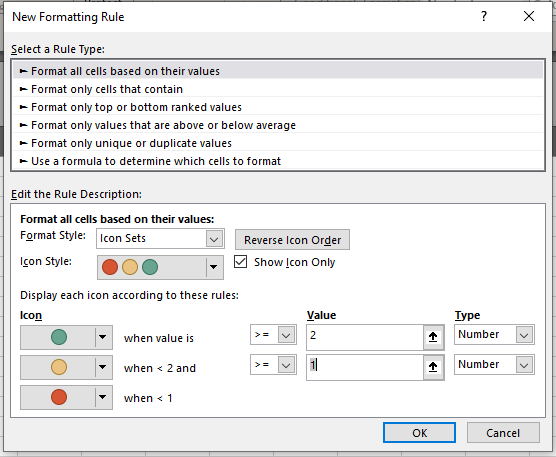Pick 'Format only values that are above or below average'

(x=278, y=125)
